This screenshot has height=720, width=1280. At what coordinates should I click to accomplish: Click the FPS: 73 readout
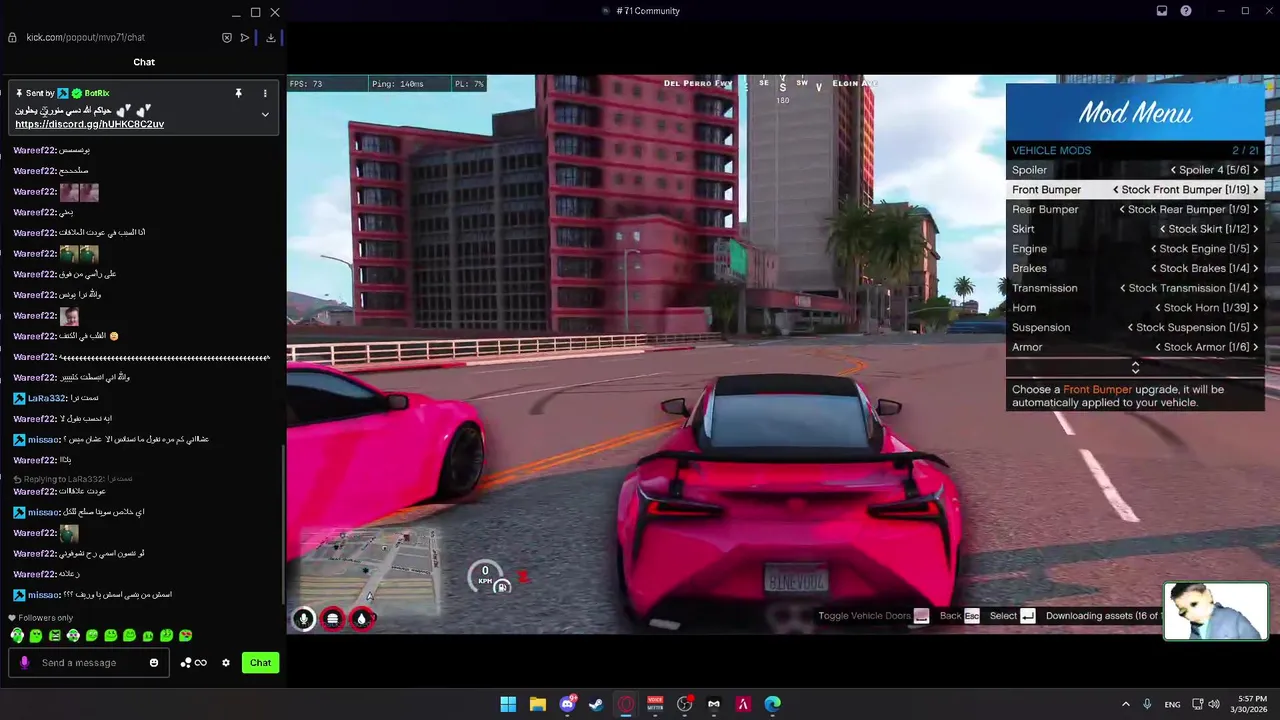tap(305, 84)
